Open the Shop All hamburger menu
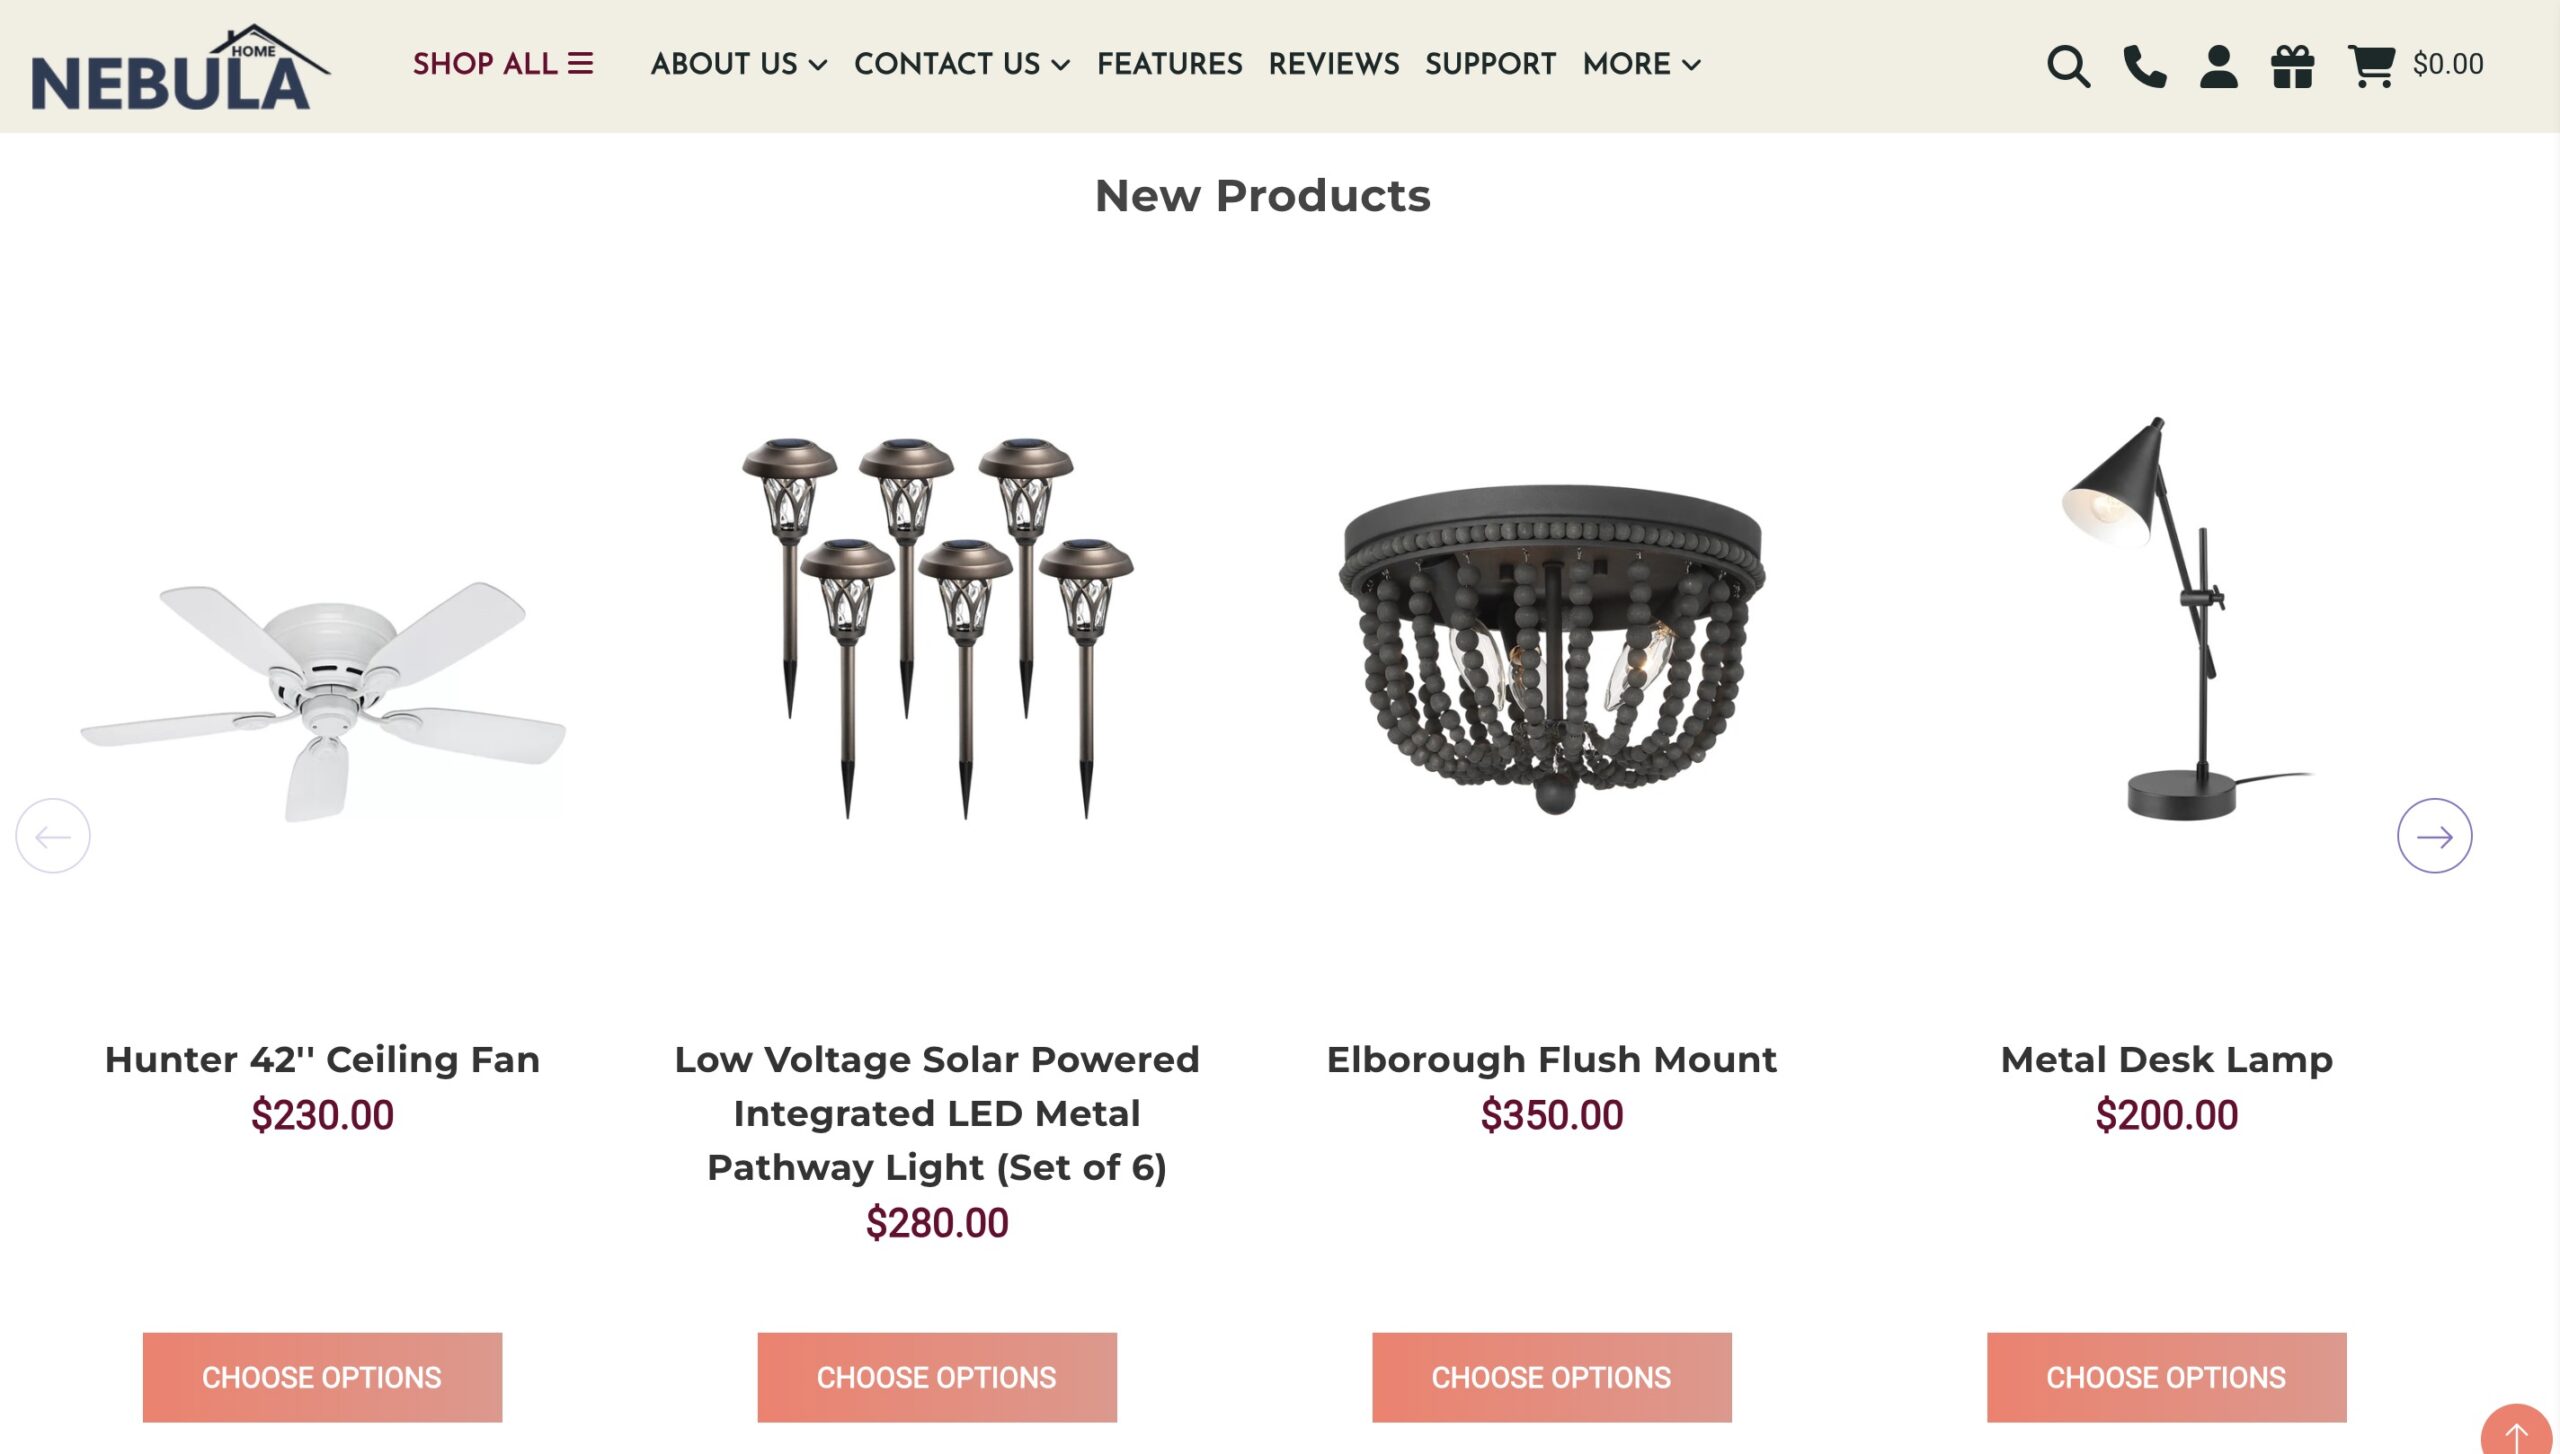Viewport: 2560px width, 1454px height. click(x=580, y=63)
